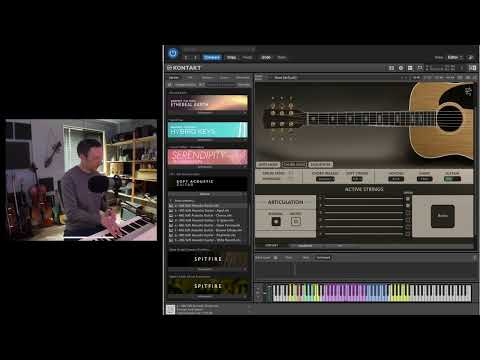The height and width of the screenshot is (360, 480).
Task: Toggle the blue plugin power button
Action: pyautogui.click(x=173, y=53)
